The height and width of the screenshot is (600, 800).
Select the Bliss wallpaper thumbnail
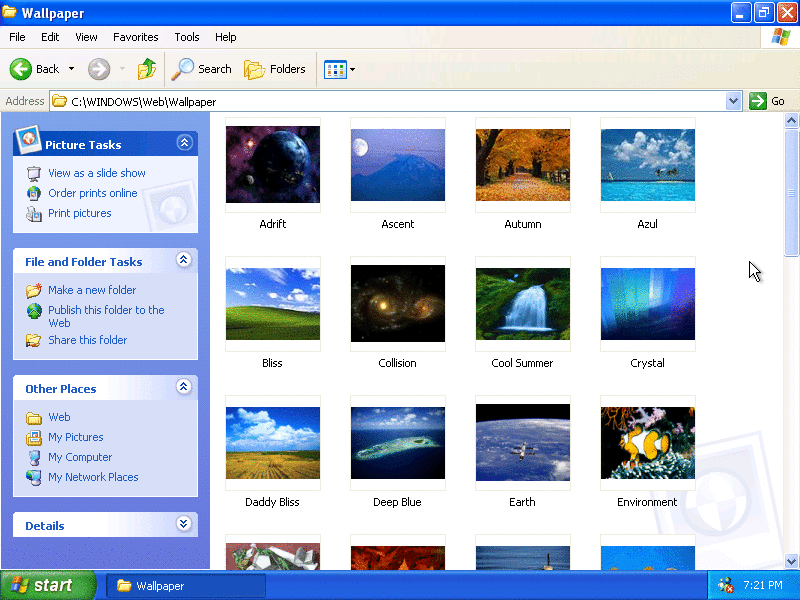tap(273, 304)
